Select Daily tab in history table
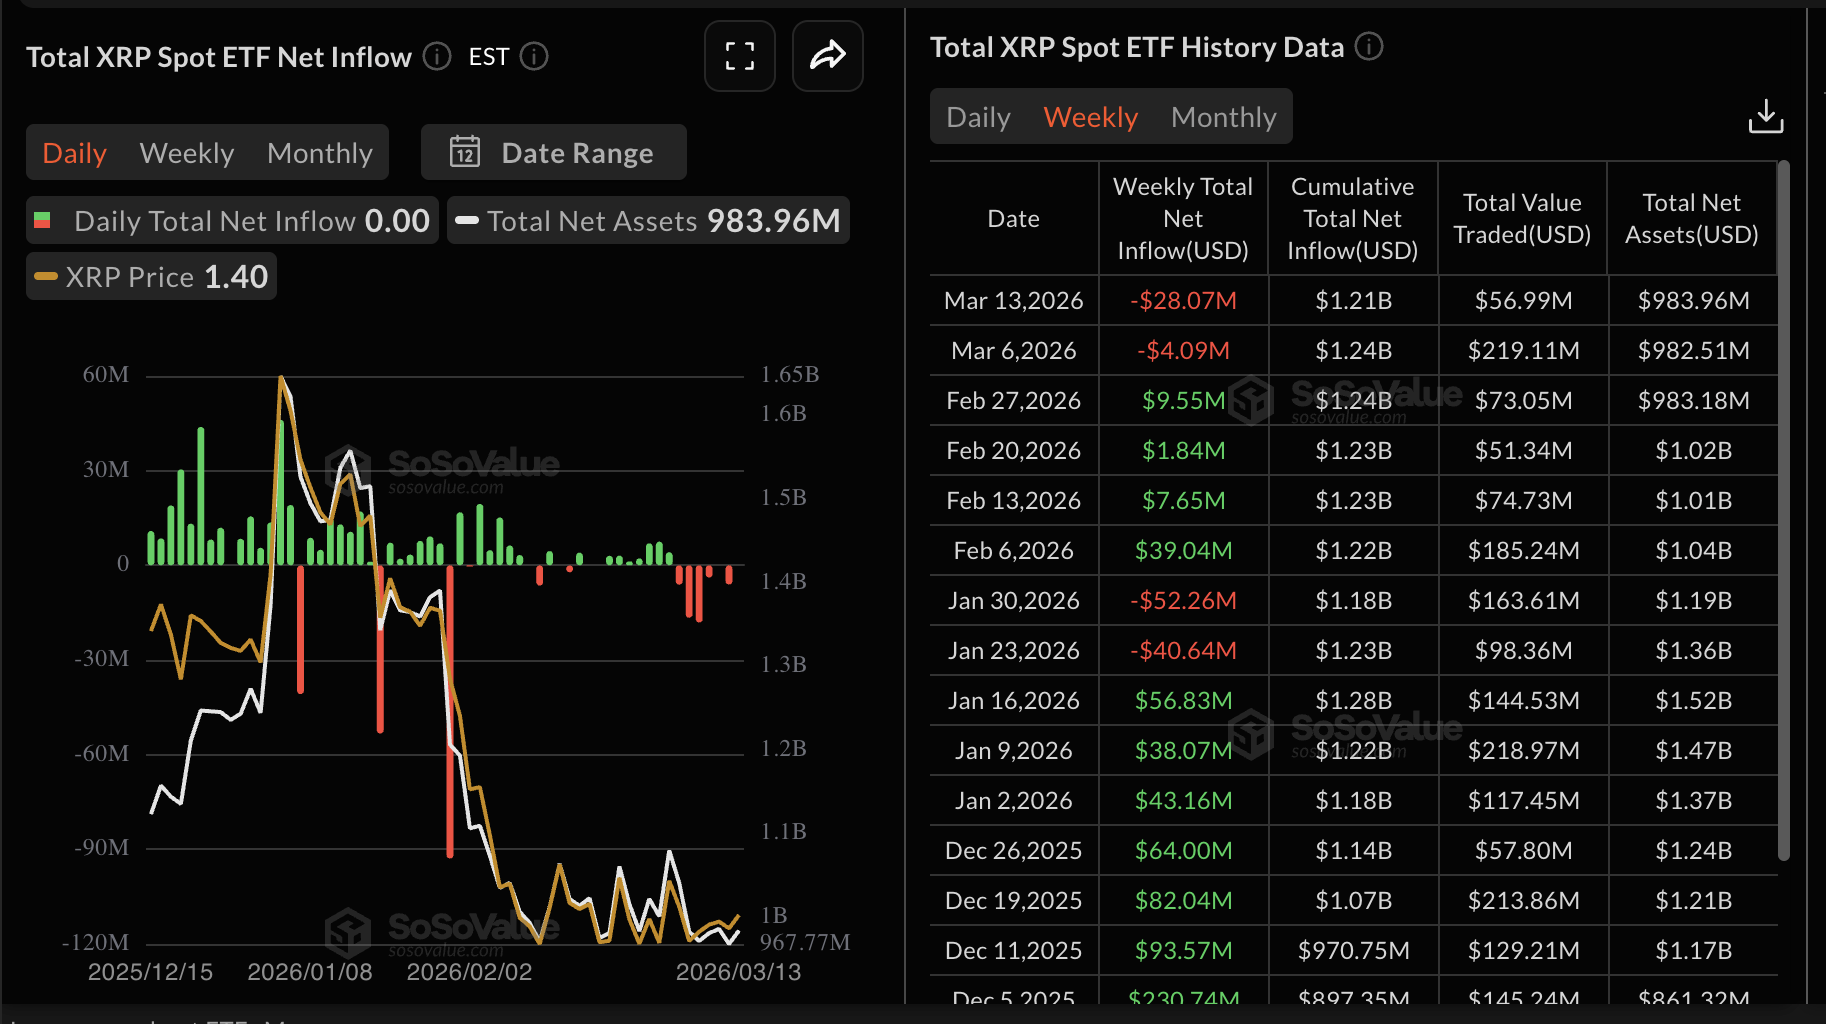This screenshot has height=1024, width=1826. tap(978, 117)
